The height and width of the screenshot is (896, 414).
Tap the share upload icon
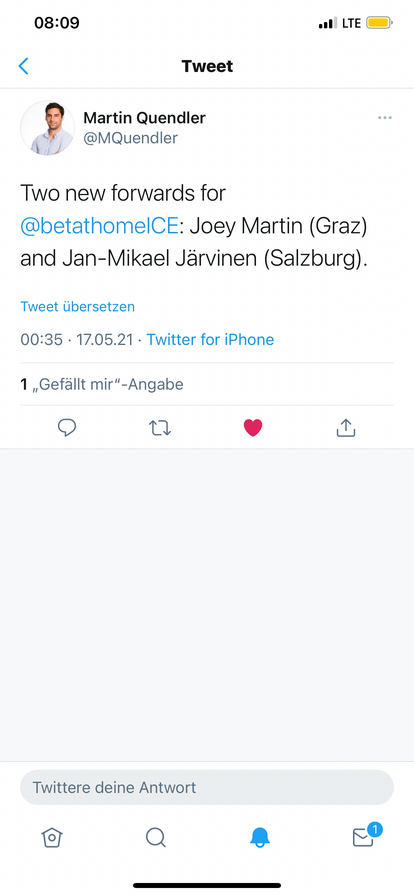click(346, 427)
